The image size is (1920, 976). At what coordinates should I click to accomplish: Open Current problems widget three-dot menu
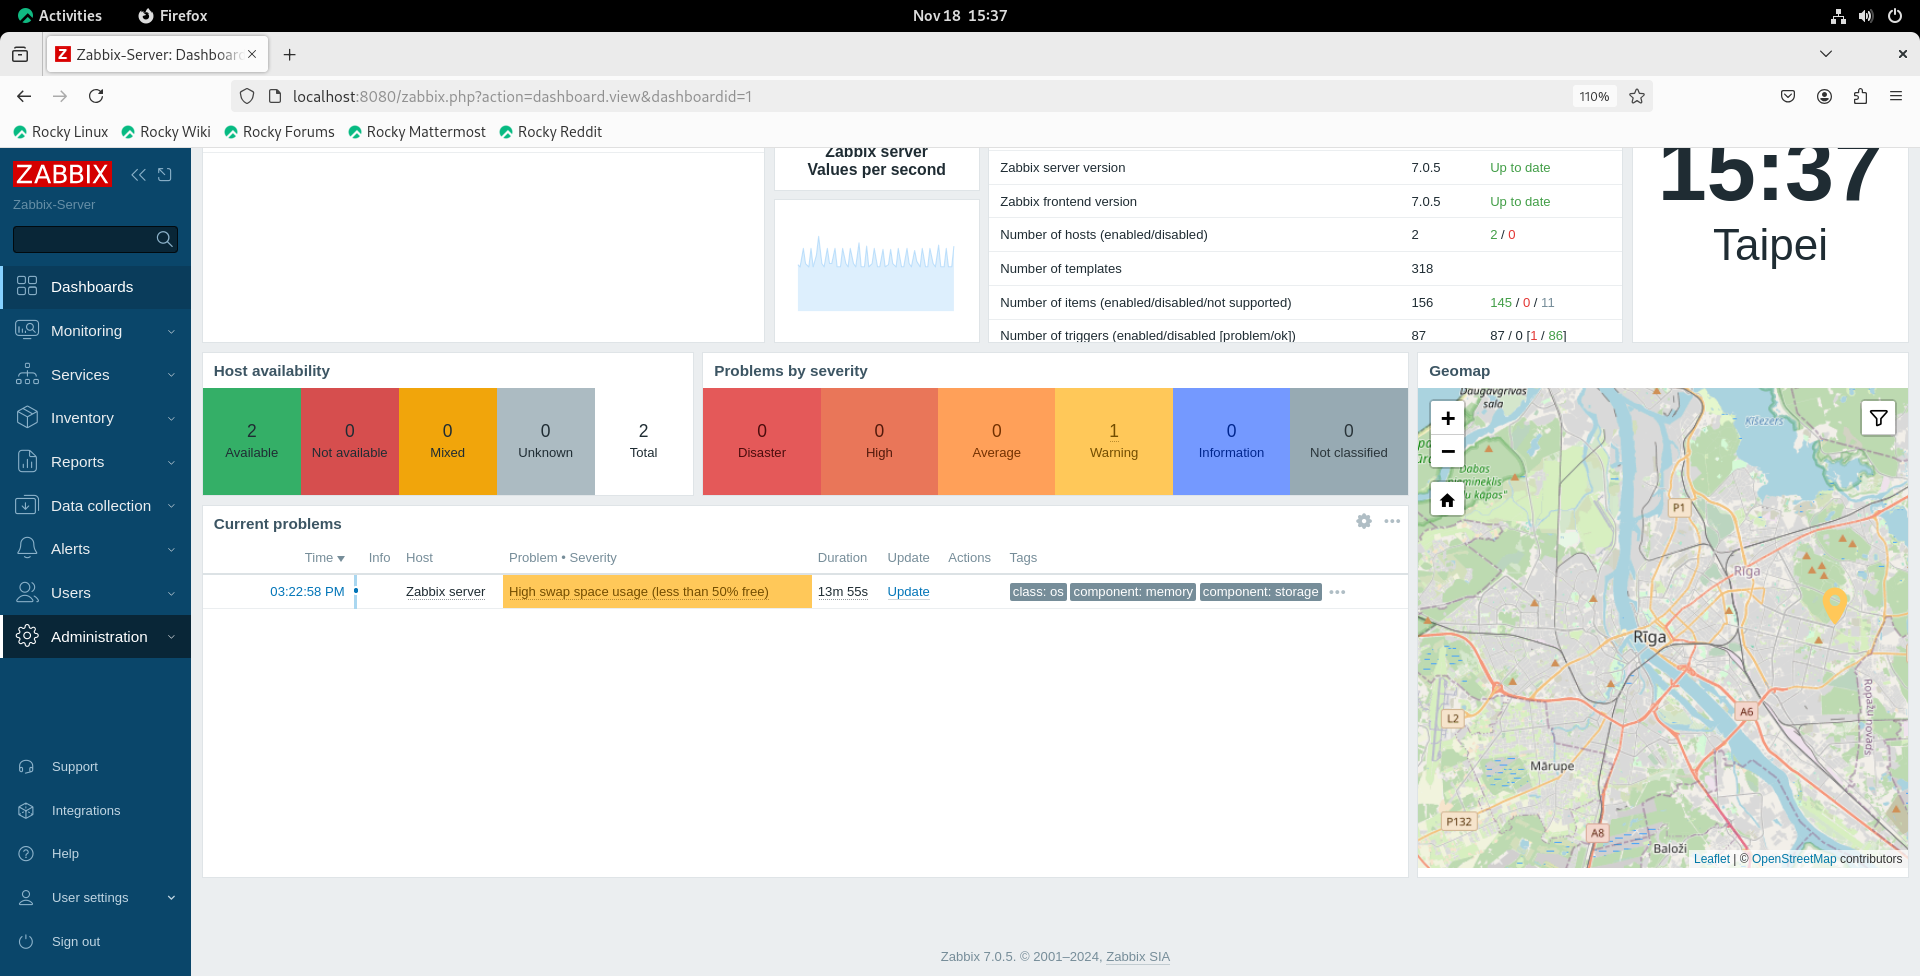point(1392,521)
